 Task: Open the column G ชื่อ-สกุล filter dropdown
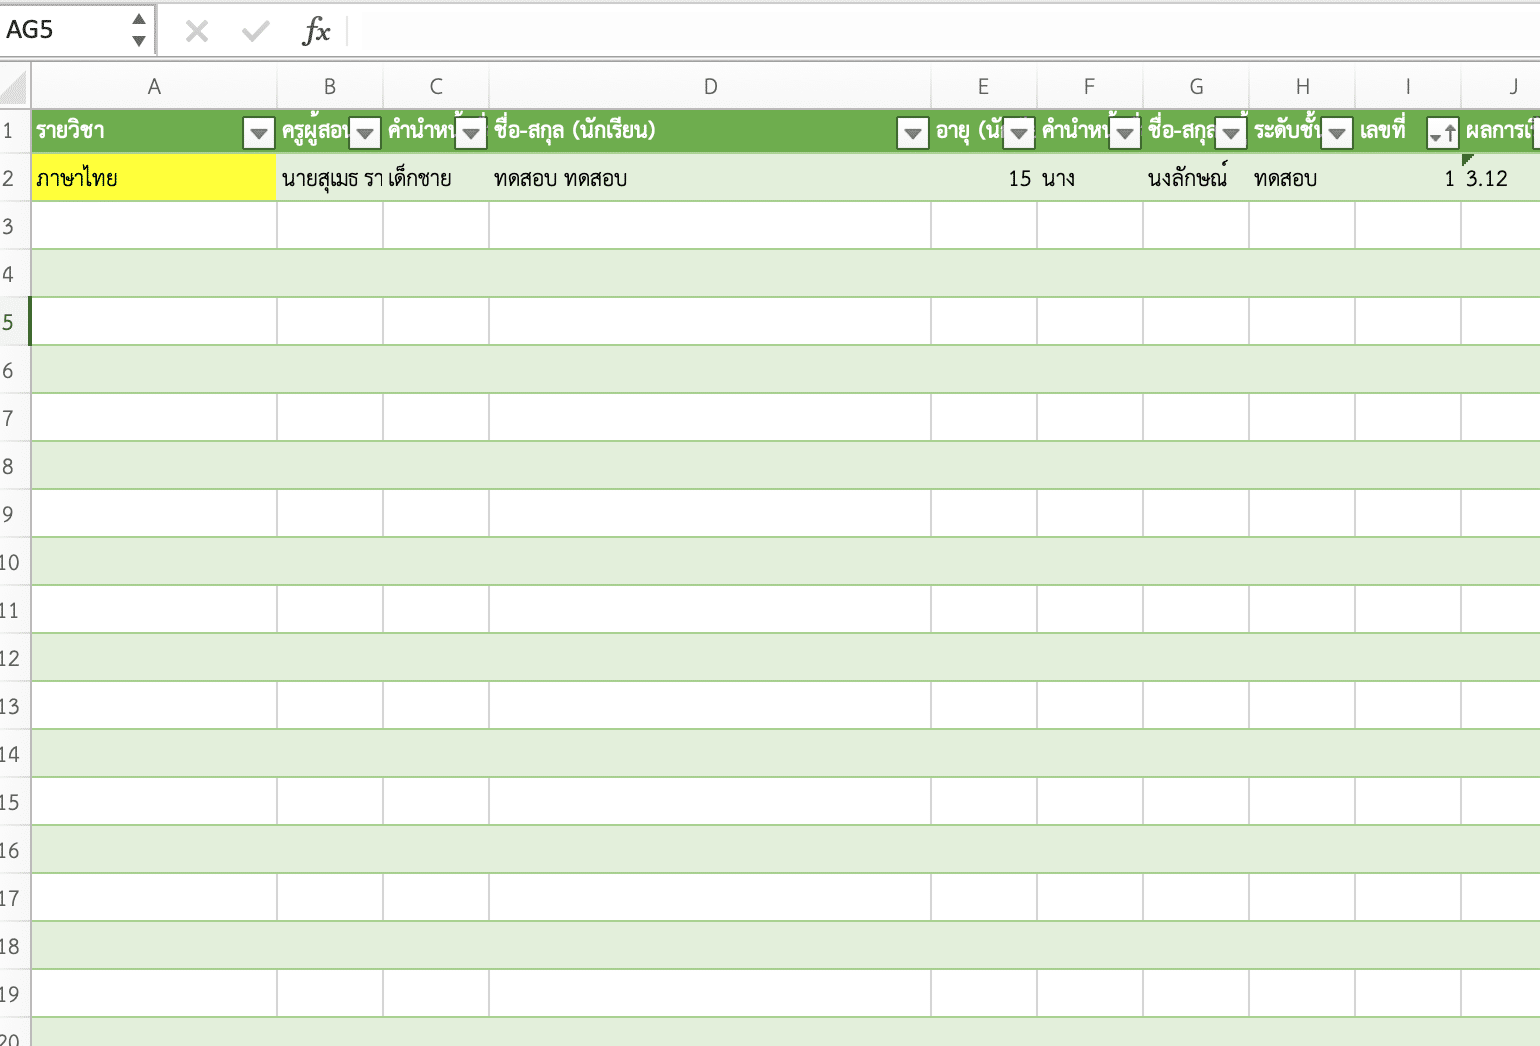1231,132
